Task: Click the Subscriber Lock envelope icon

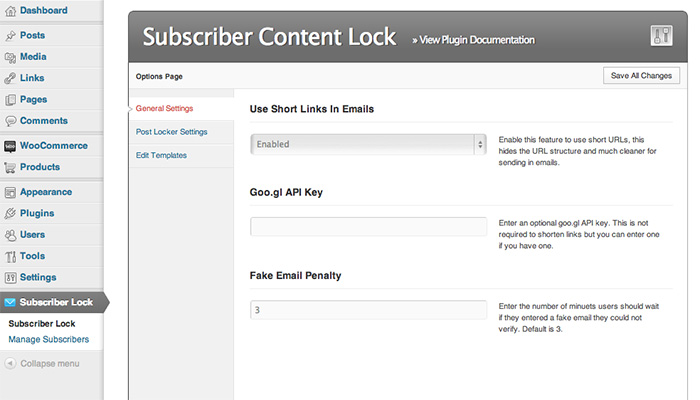Action: pos(10,302)
